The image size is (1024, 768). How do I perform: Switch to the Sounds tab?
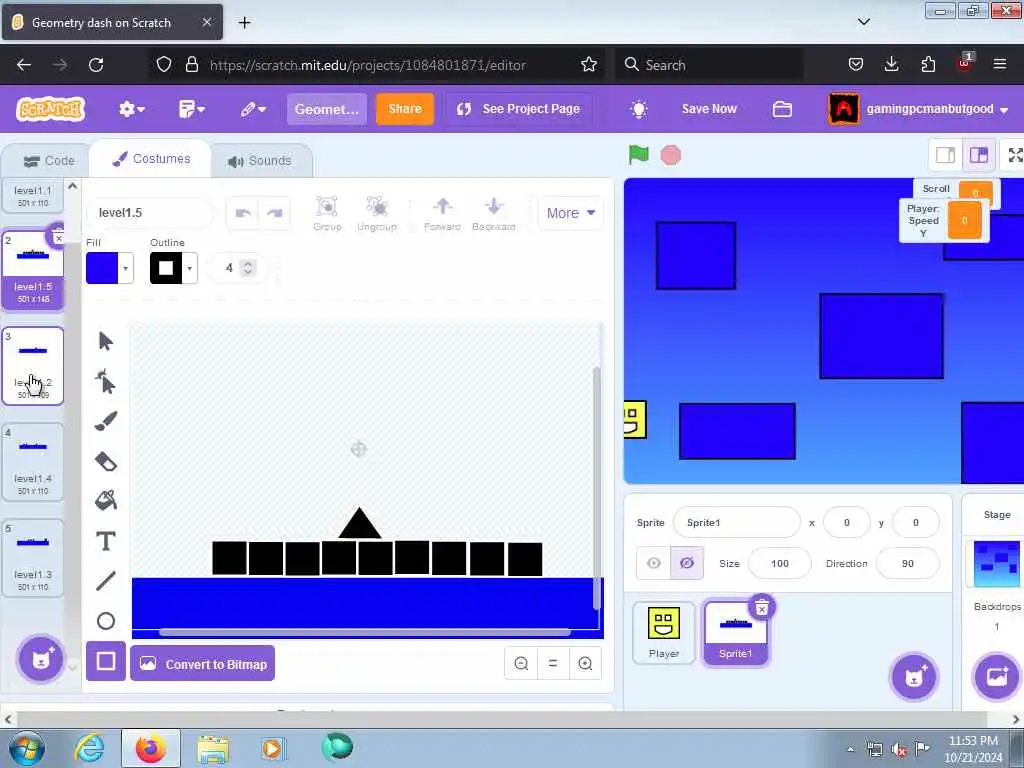pyautogui.click(x=260, y=161)
